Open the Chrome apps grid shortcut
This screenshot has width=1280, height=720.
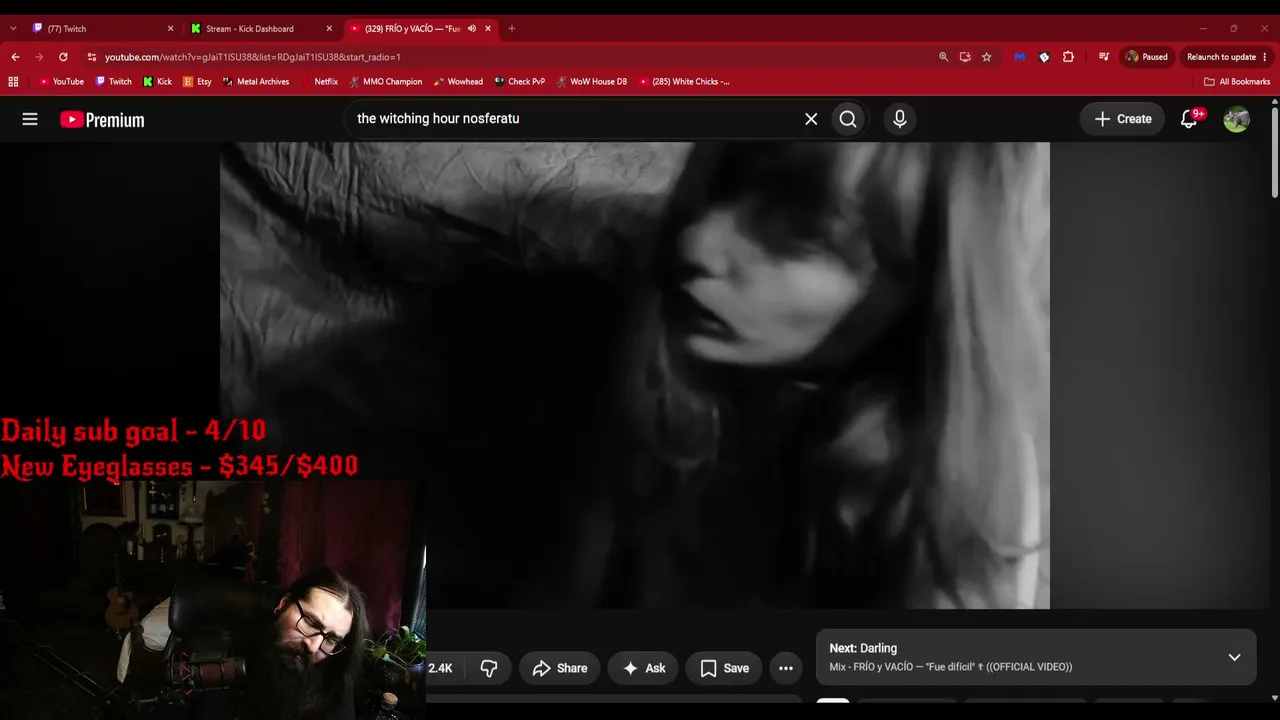[x=14, y=82]
